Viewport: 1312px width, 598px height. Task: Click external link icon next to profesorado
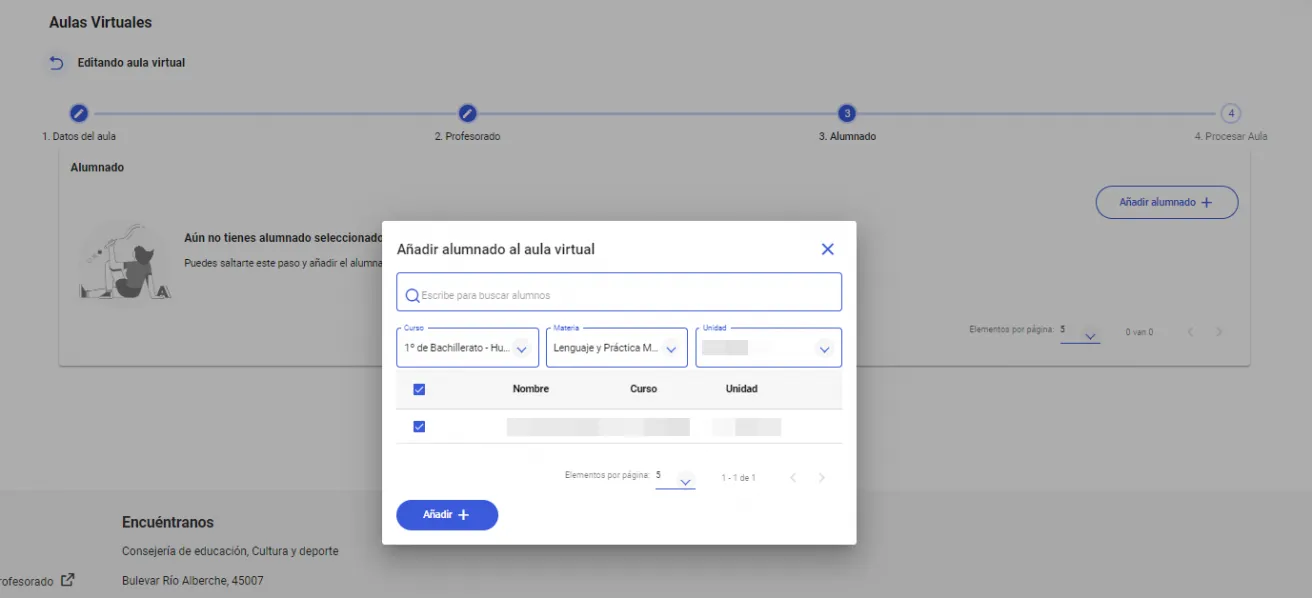click(x=67, y=580)
